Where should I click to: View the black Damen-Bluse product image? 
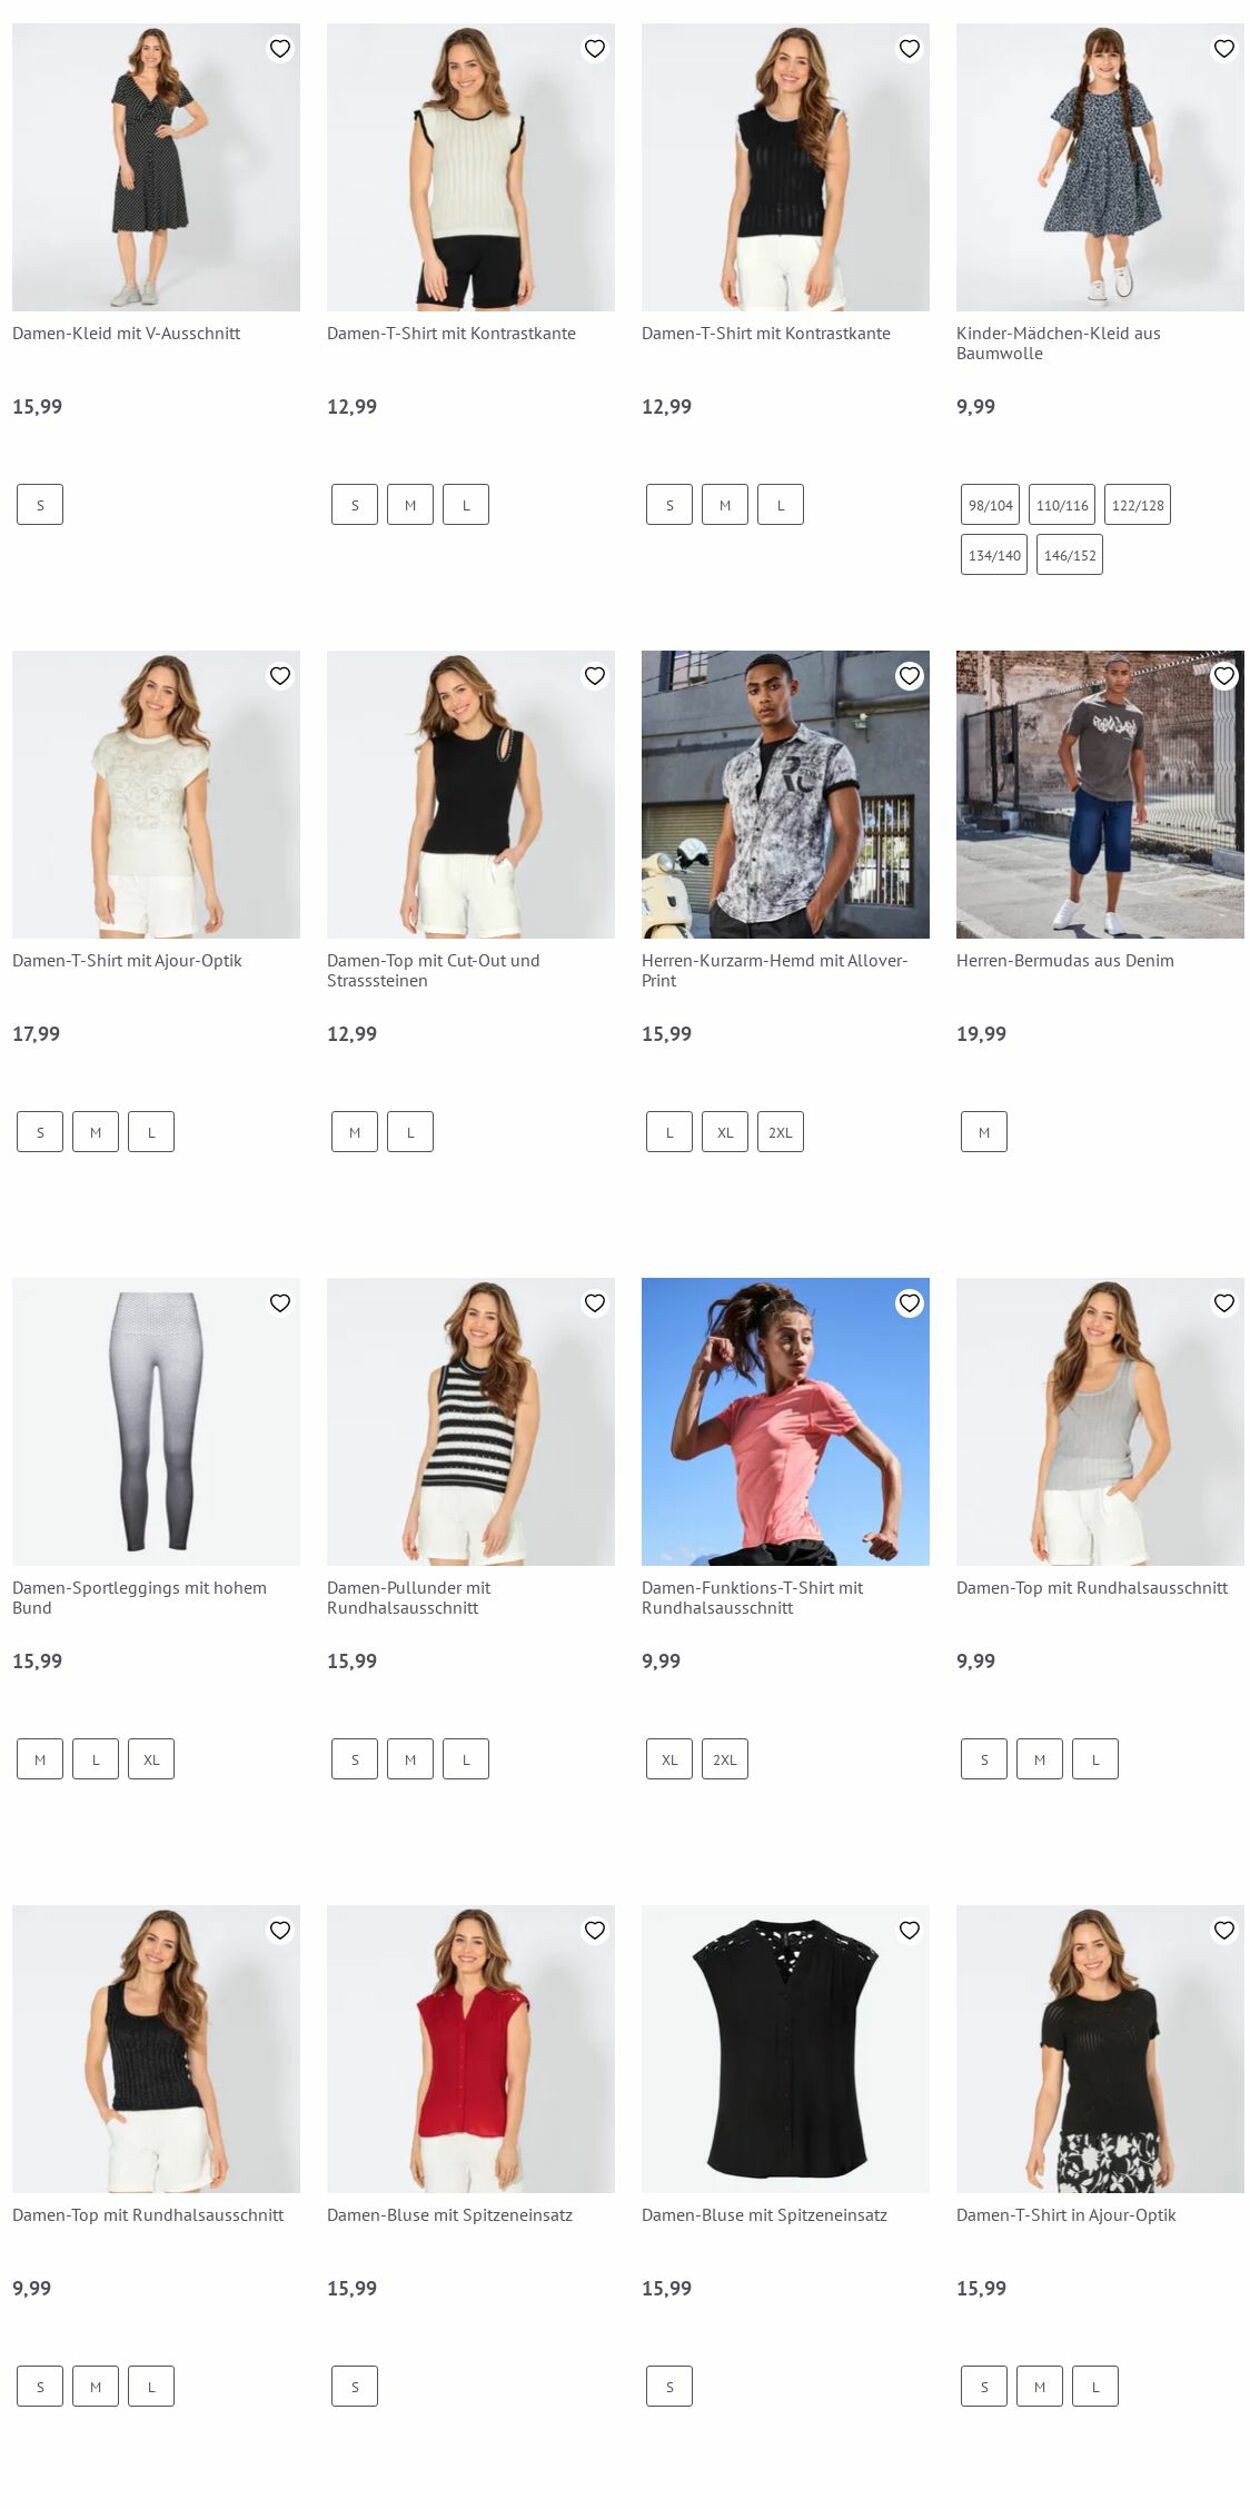click(785, 2048)
